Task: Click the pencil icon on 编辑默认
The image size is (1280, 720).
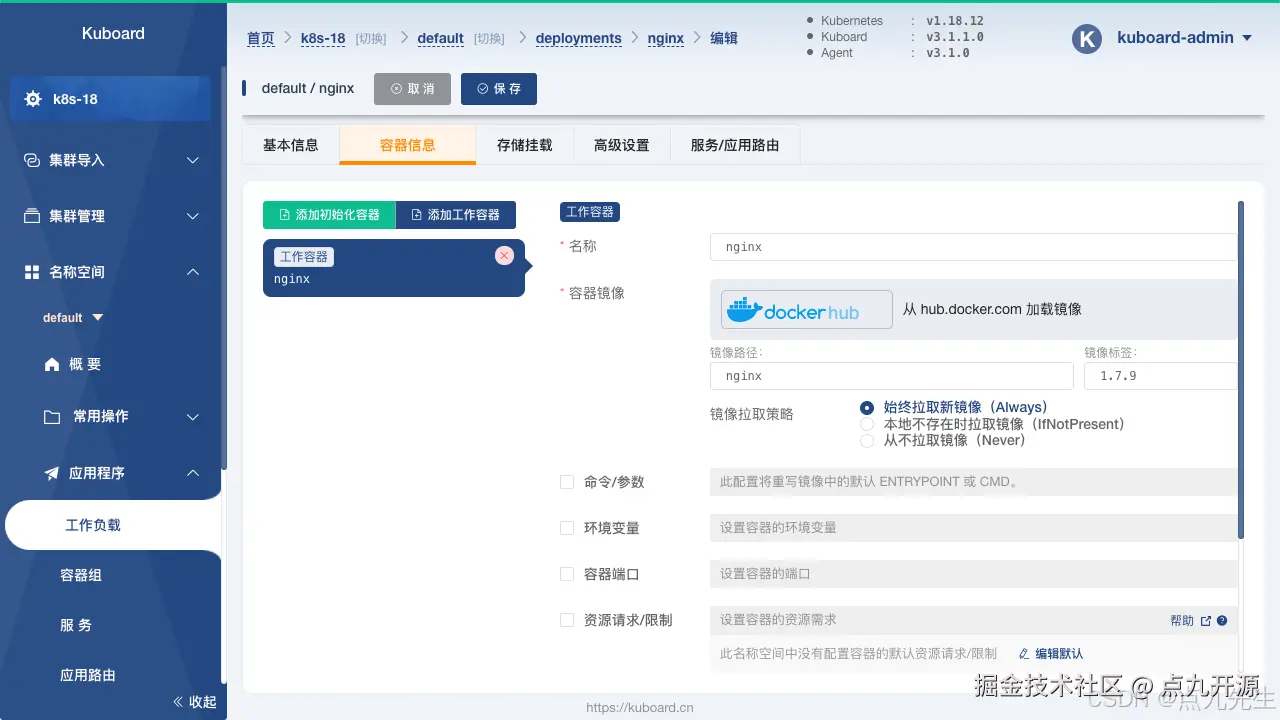Action: click(1023, 653)
